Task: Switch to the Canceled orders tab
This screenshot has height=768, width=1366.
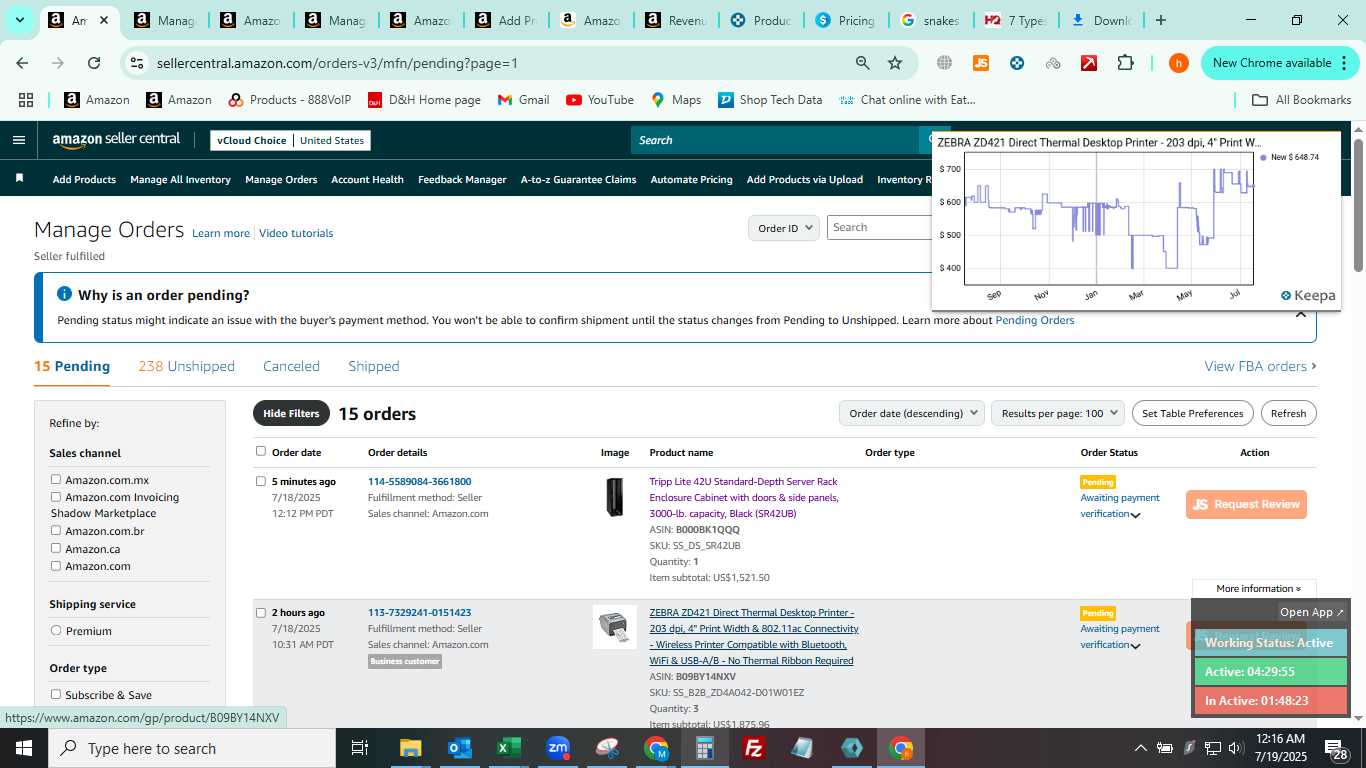Action: [291, 366]
